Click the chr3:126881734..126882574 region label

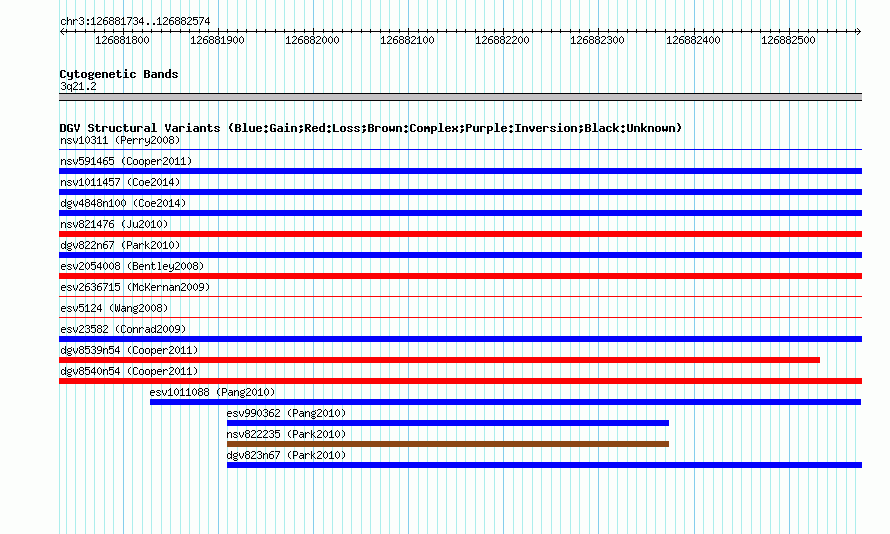pos(135,22)
